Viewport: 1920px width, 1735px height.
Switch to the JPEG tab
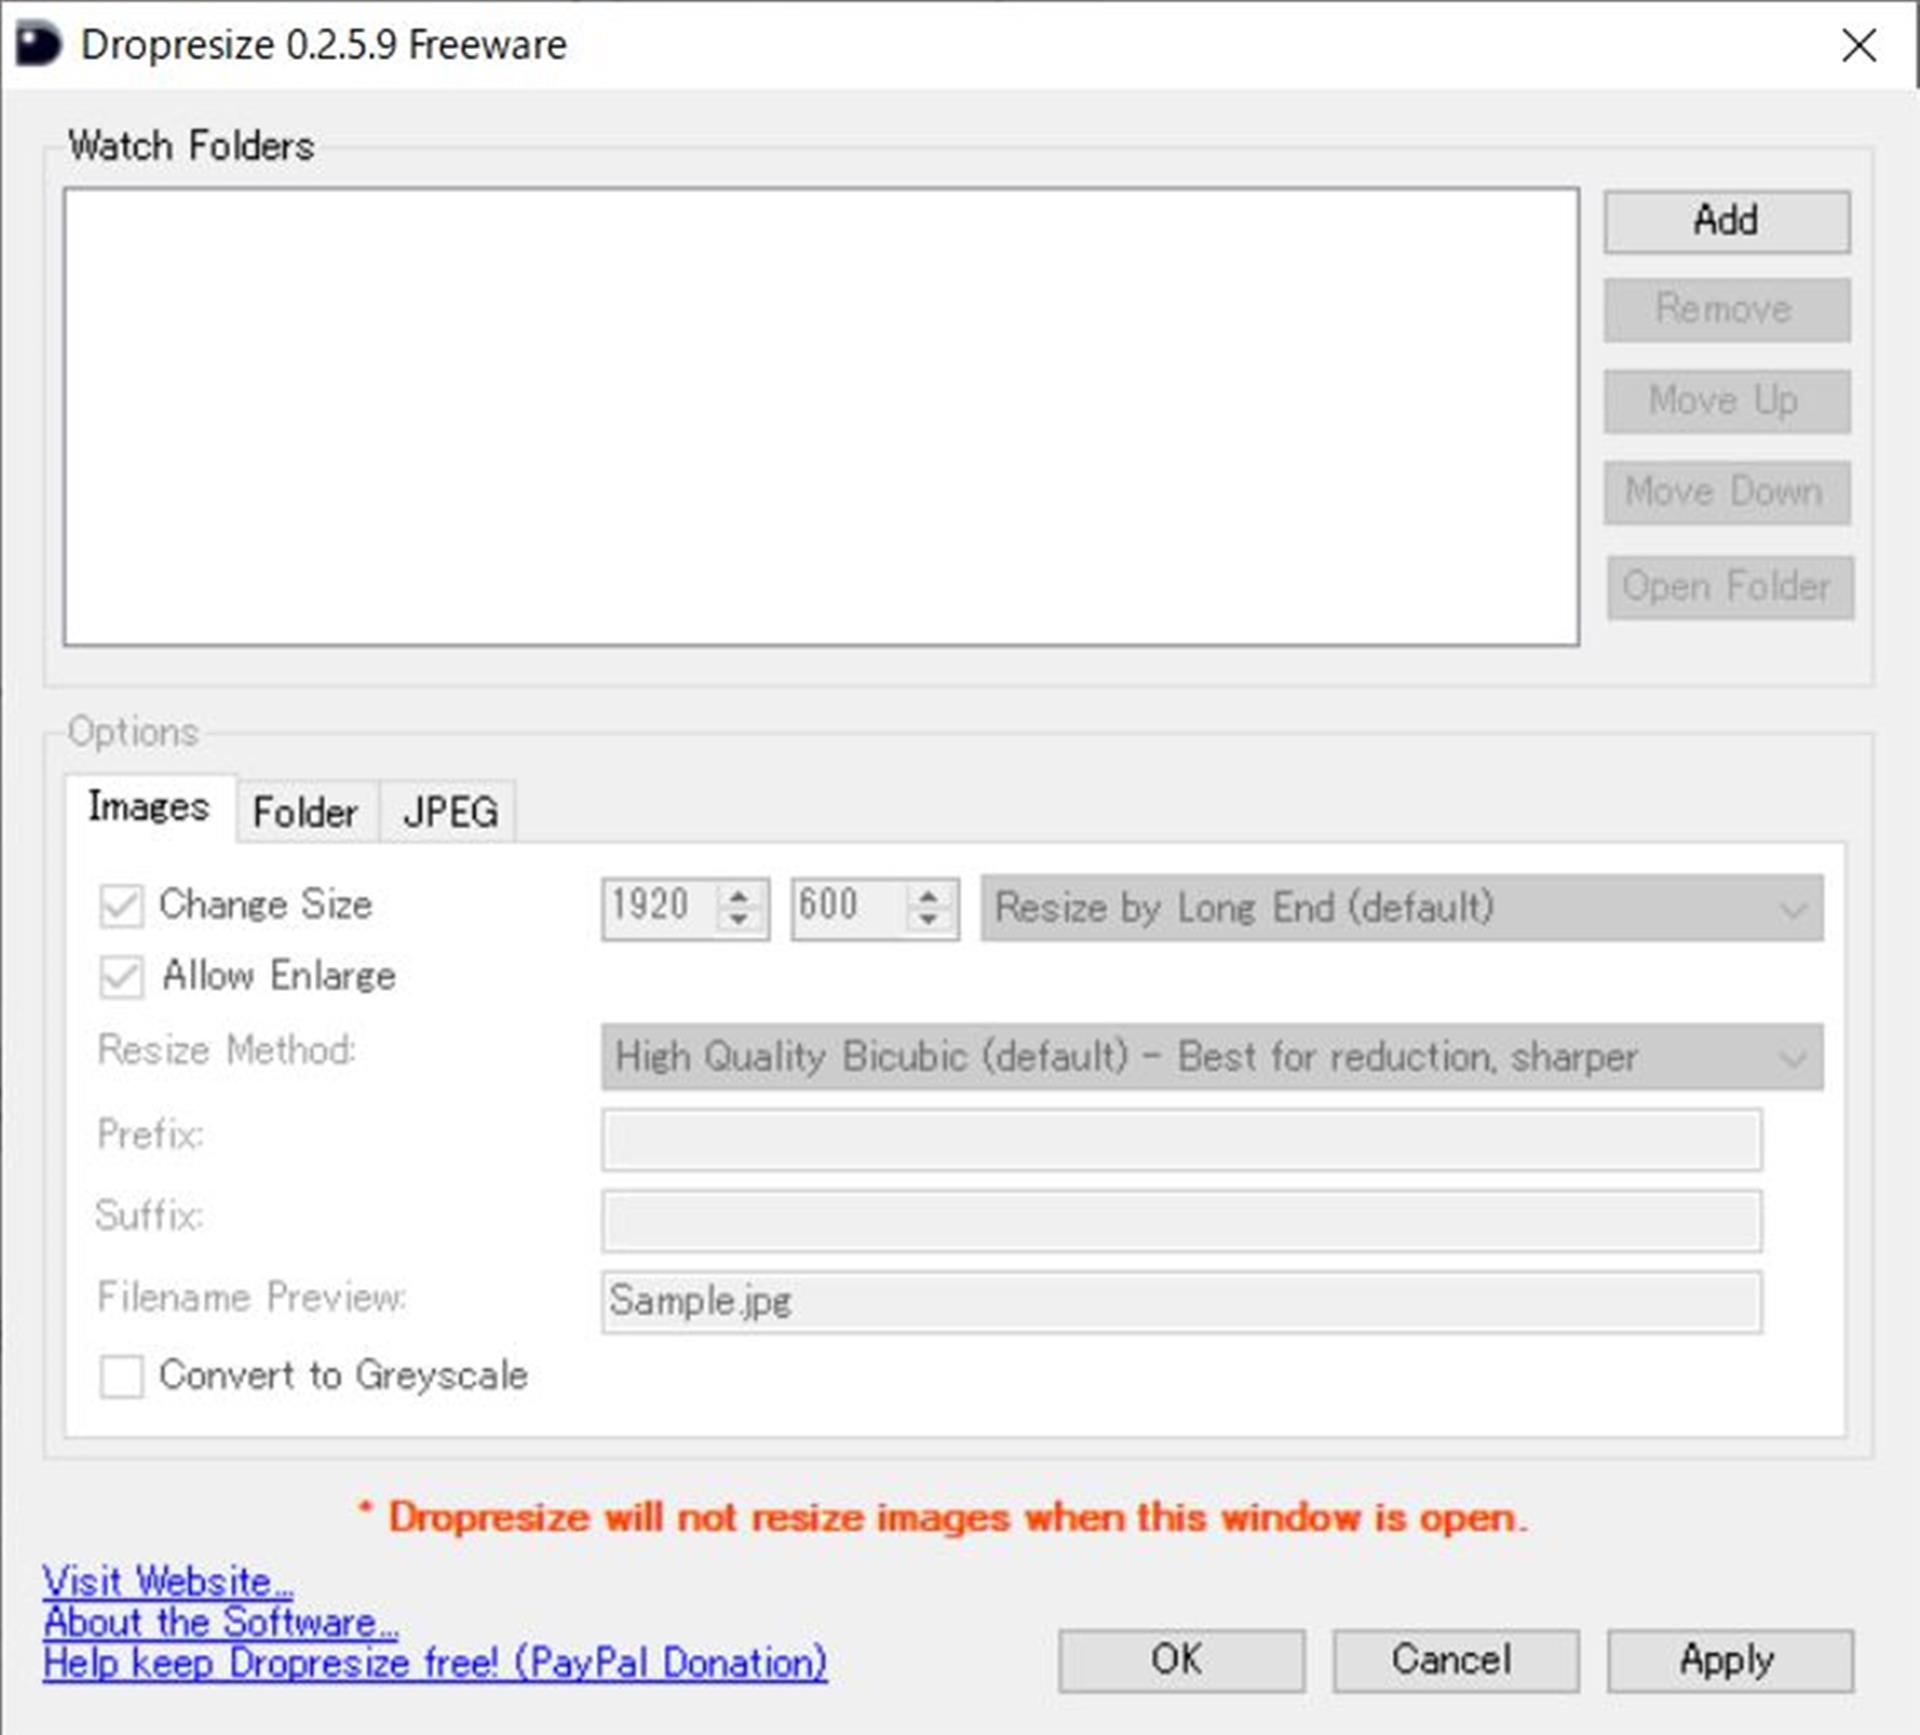click(450, 811)
